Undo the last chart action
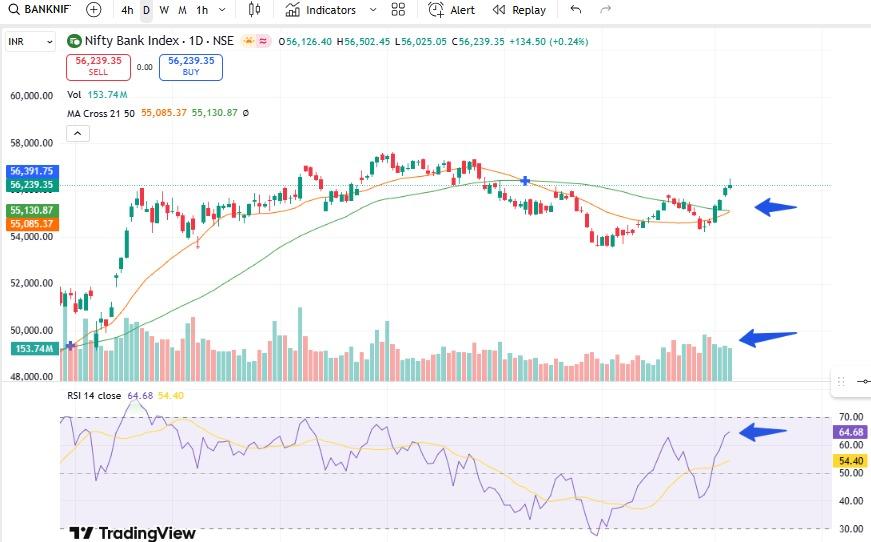 576,9
